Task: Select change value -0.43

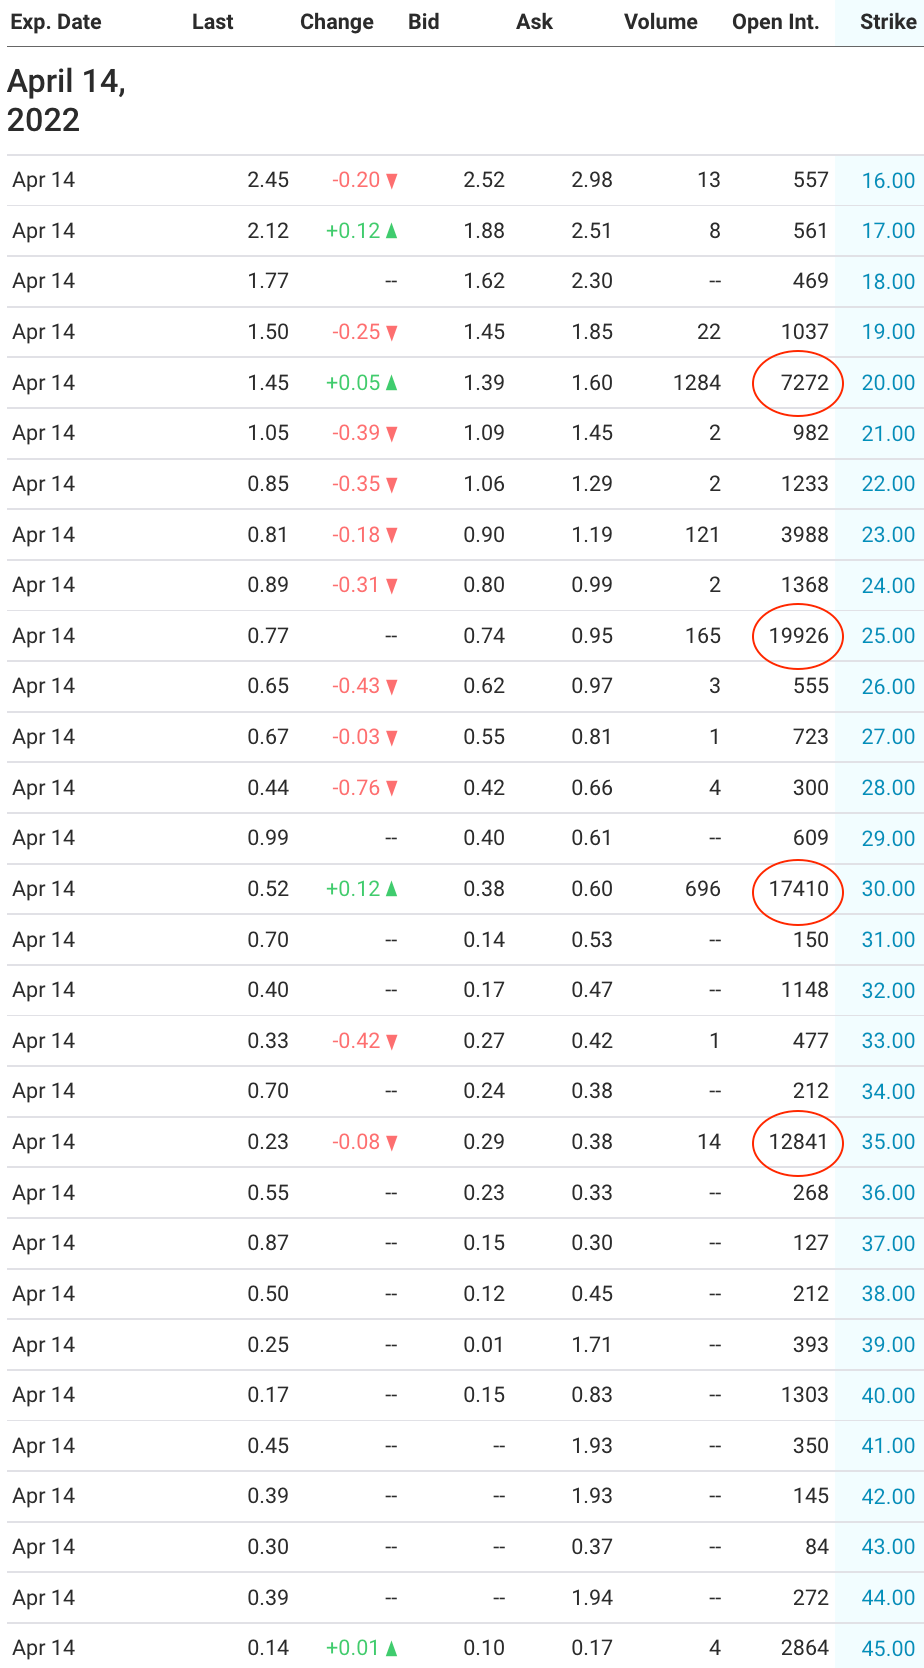Action: point(356,686)
